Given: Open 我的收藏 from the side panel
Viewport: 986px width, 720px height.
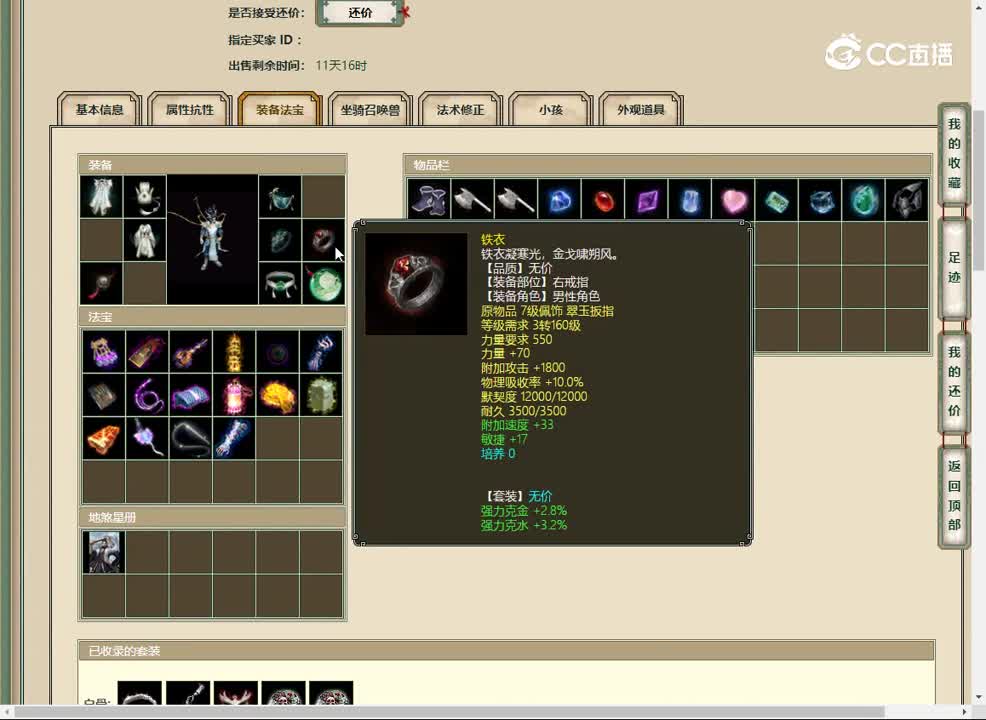Looking at the screenshot, I should [954, 153].
